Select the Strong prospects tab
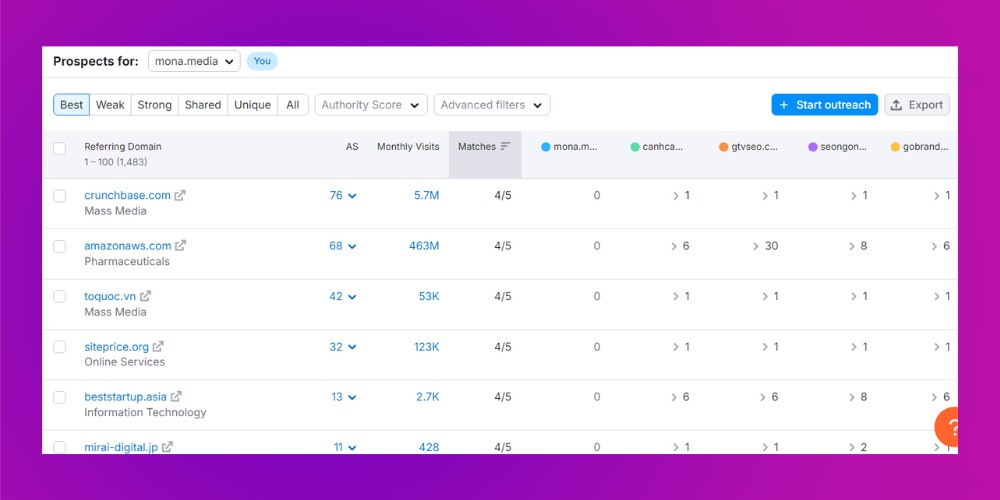 coord(154,105)
